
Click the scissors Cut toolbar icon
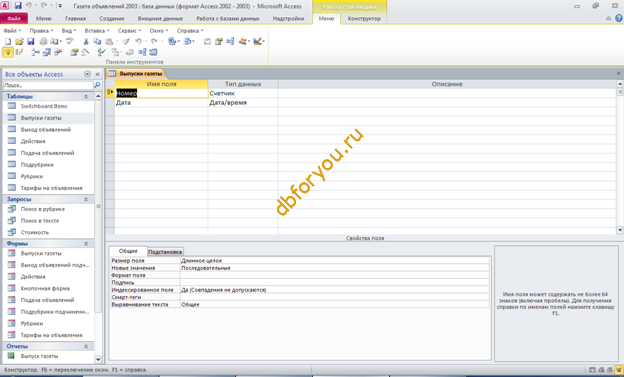pyautogui.click(x=86, y=41)
